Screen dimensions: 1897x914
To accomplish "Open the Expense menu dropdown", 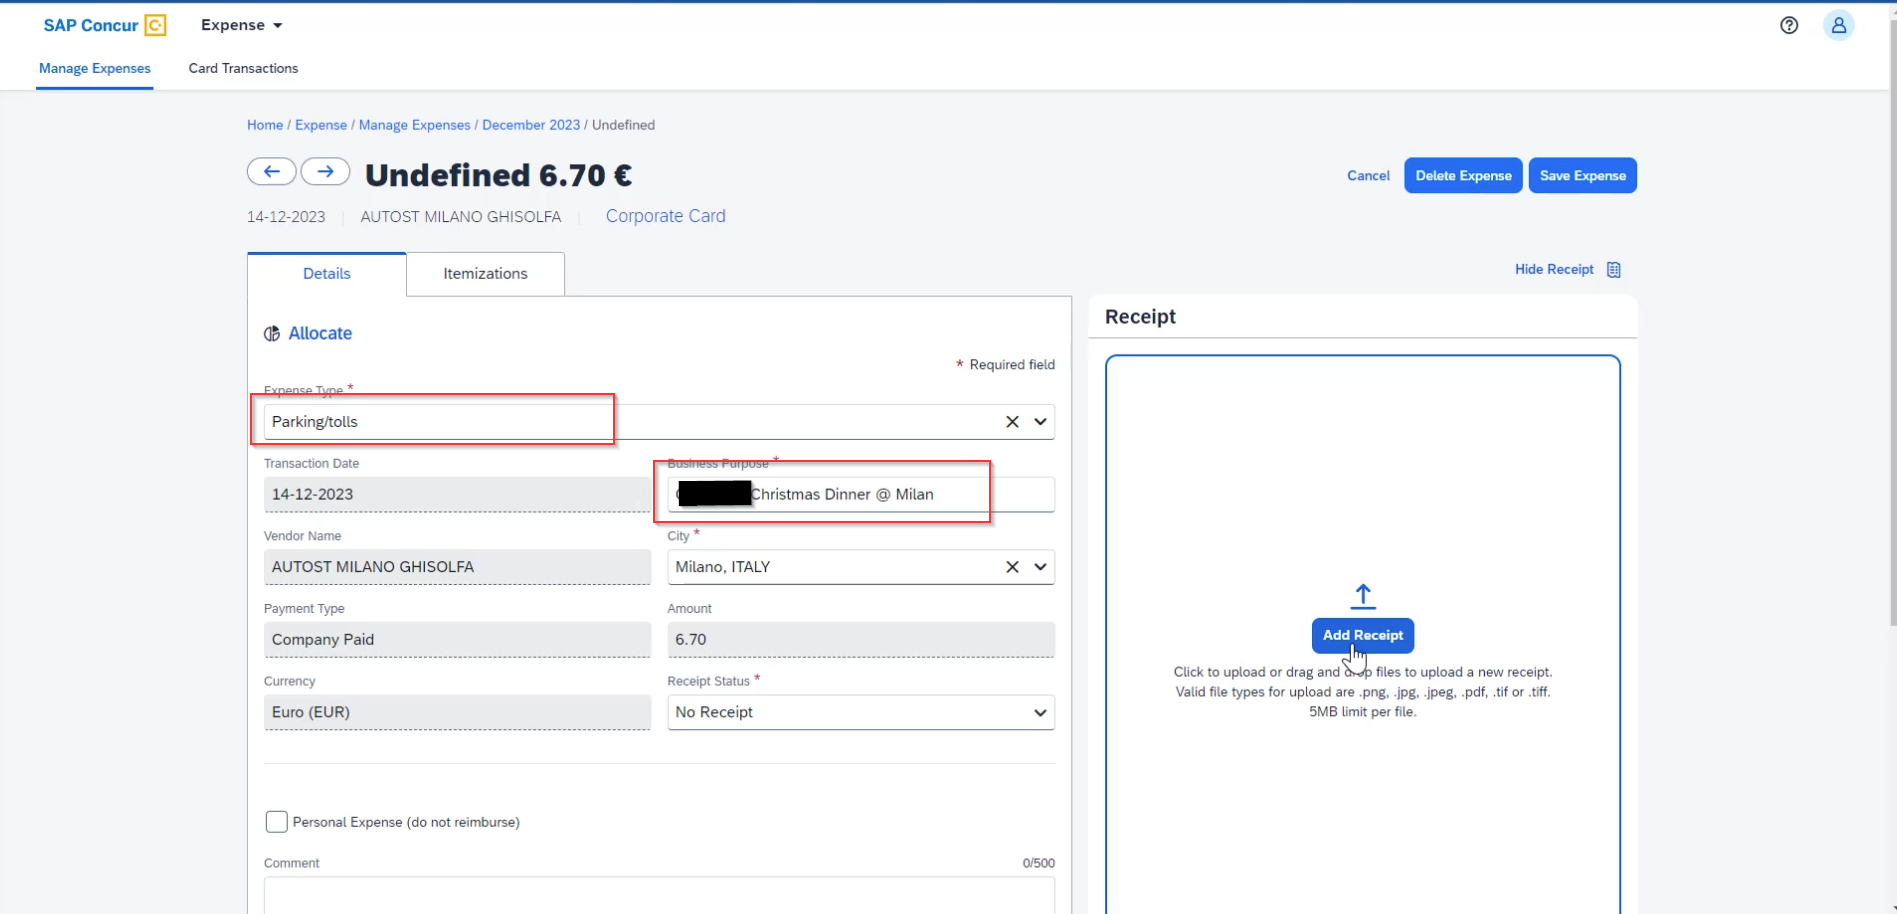I will pos(240,25).
